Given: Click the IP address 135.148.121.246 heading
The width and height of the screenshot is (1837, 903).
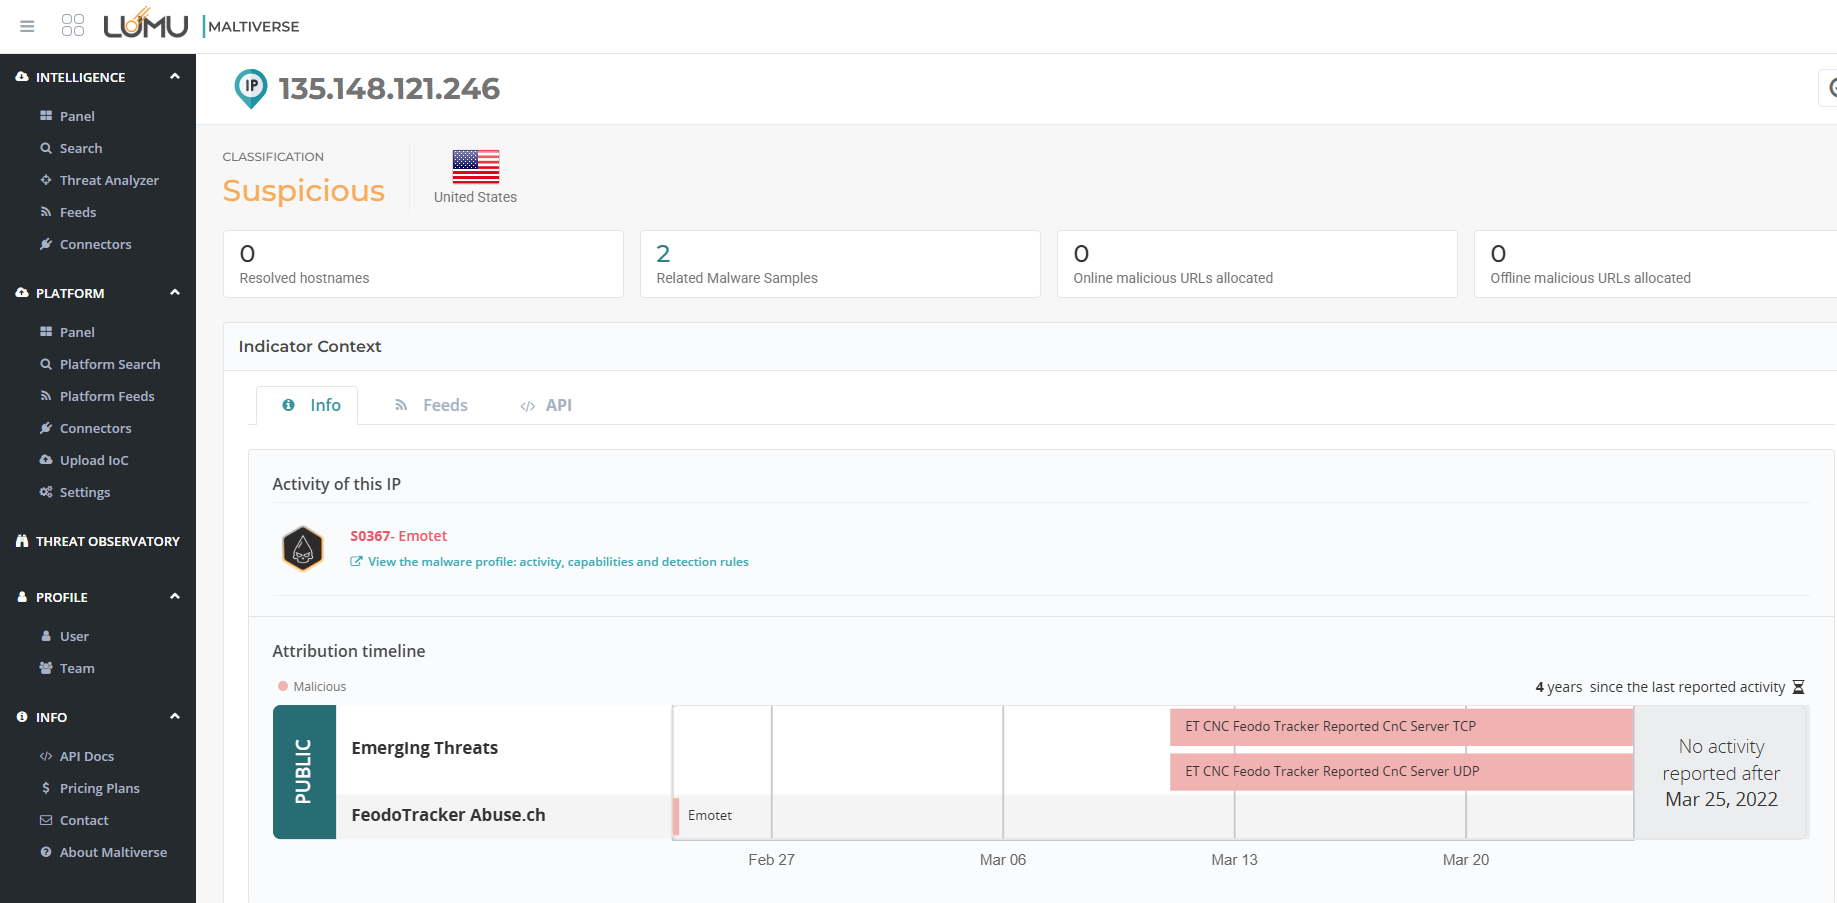Looking at the screenshot, I should pos(389,89).
